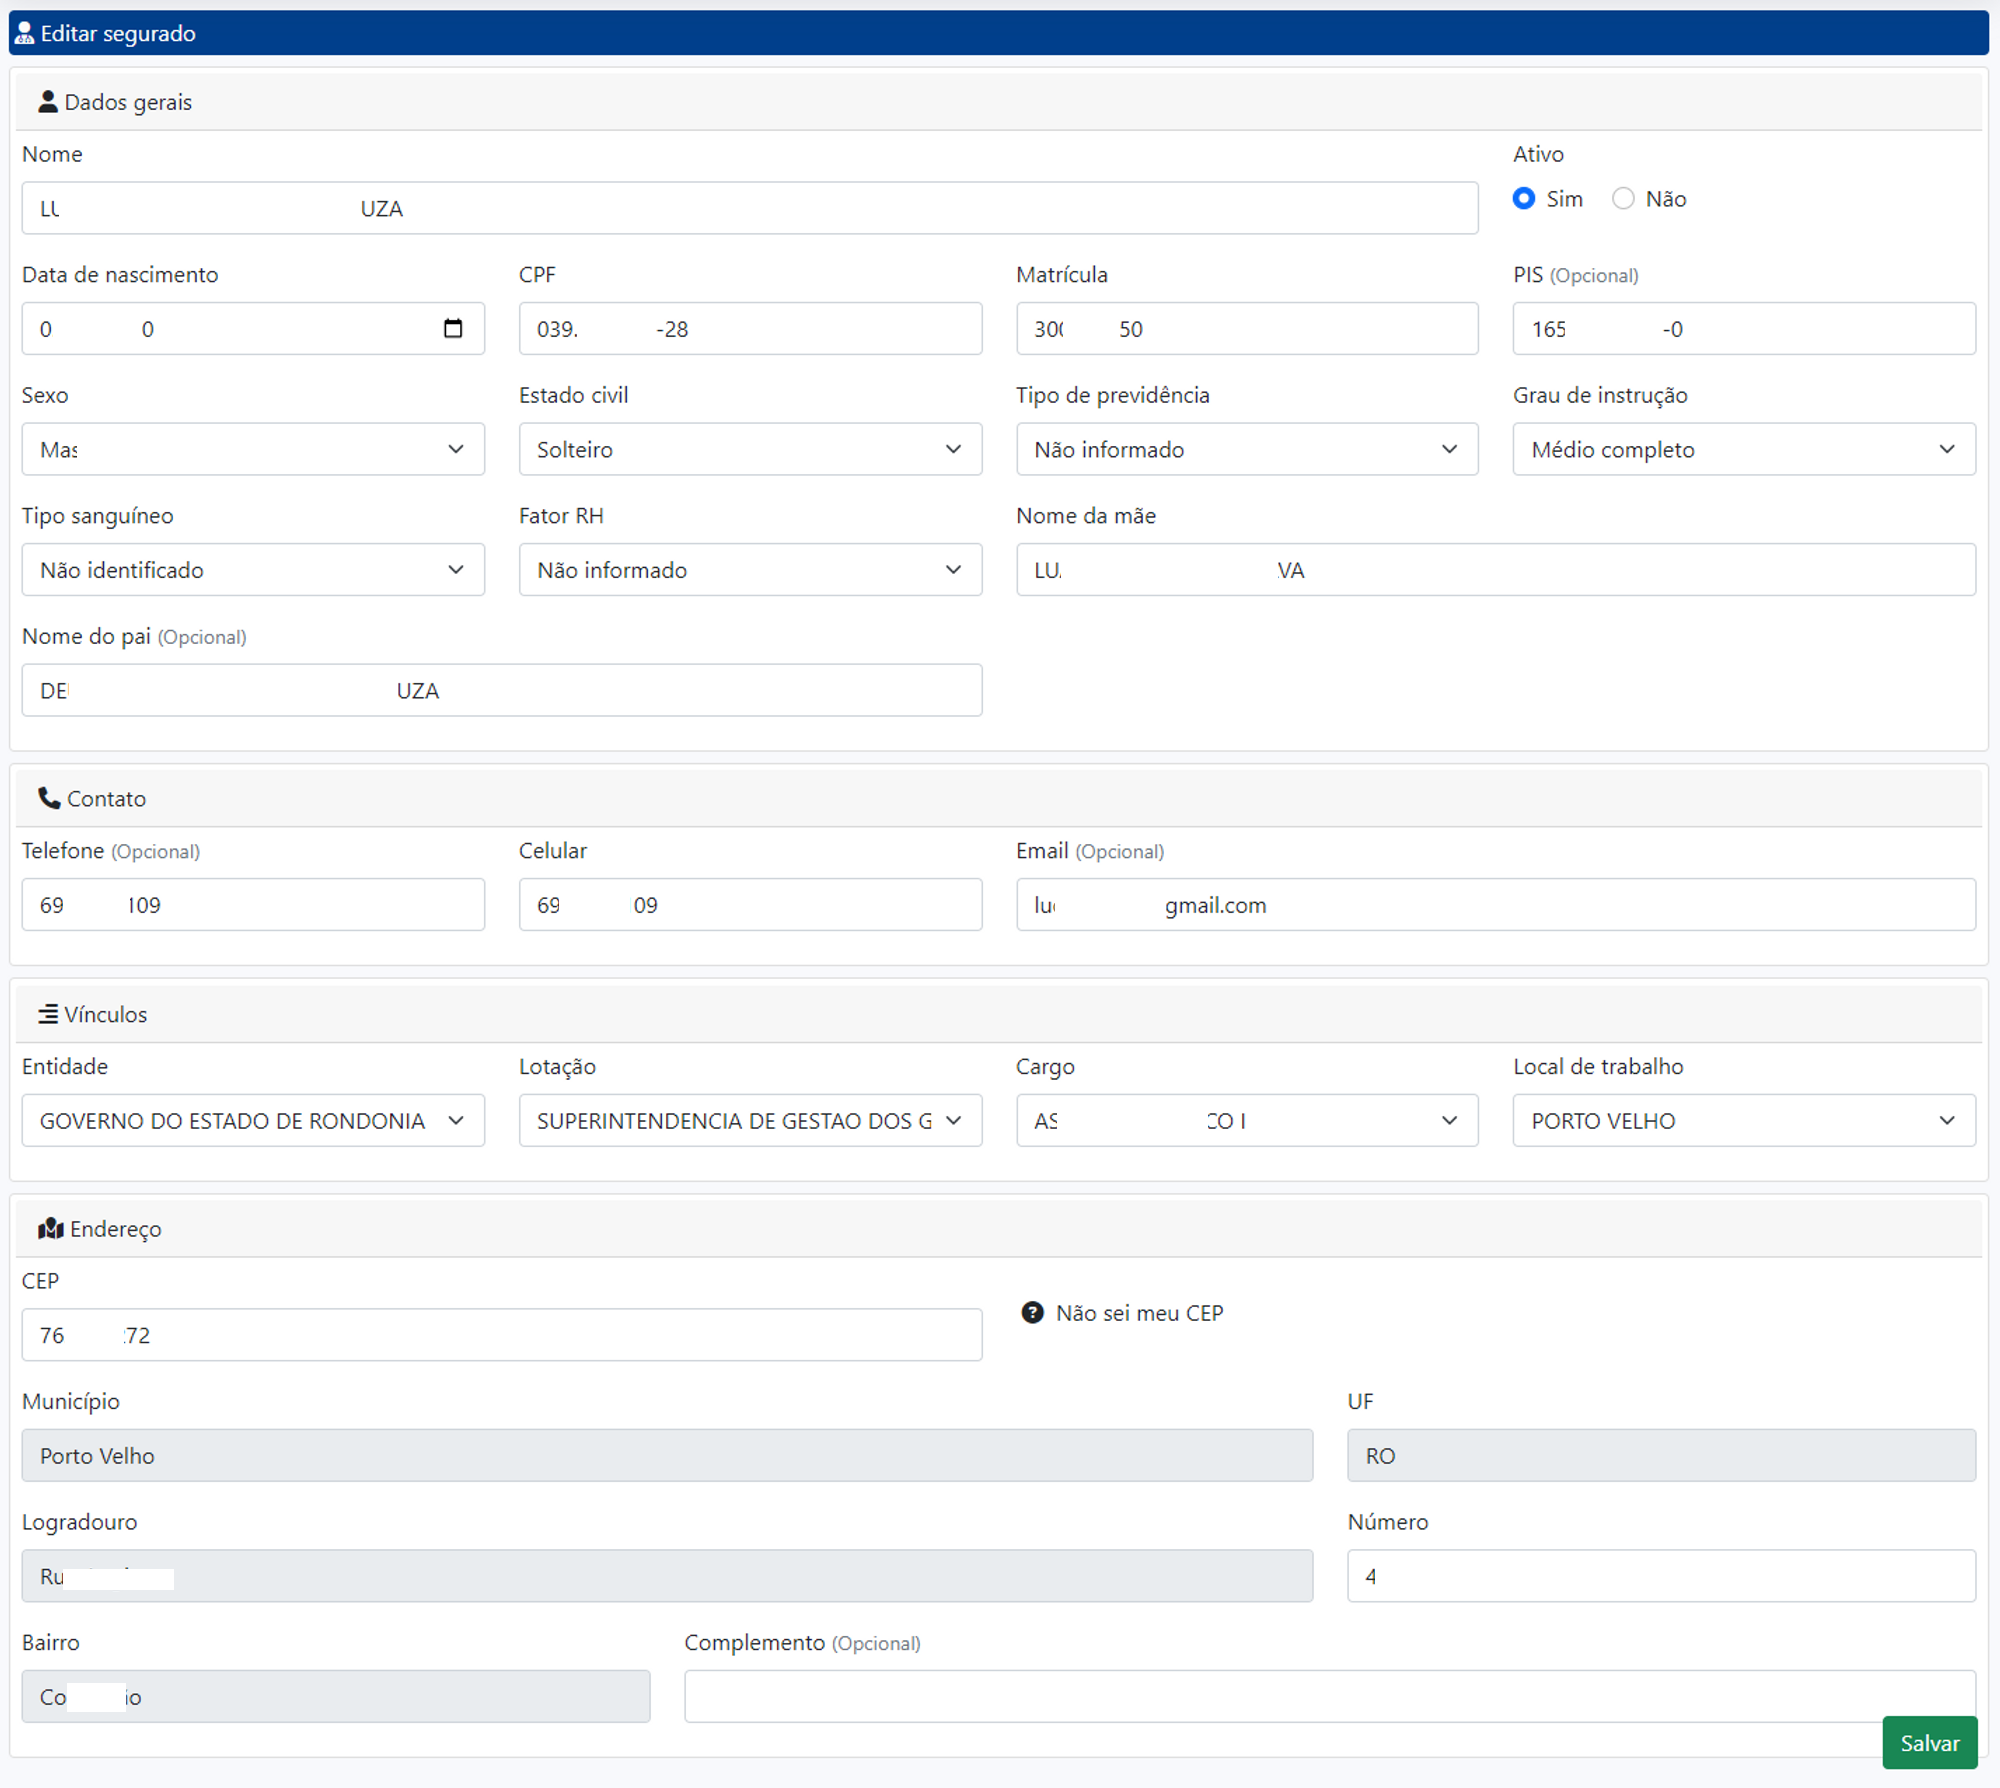The width and height of the screenshot is (2000, 1788).
Task: Click the Endereço map icon
Action: [51, 1229]
